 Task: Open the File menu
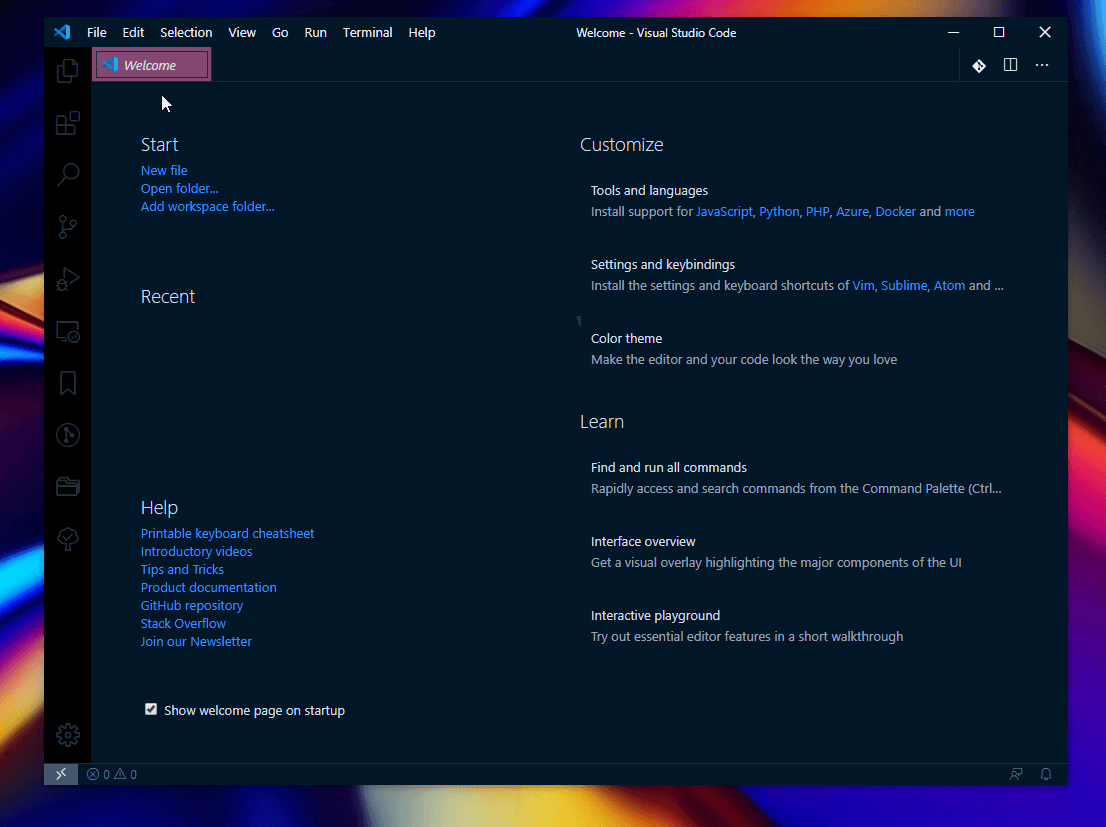(x=97, y=32)
